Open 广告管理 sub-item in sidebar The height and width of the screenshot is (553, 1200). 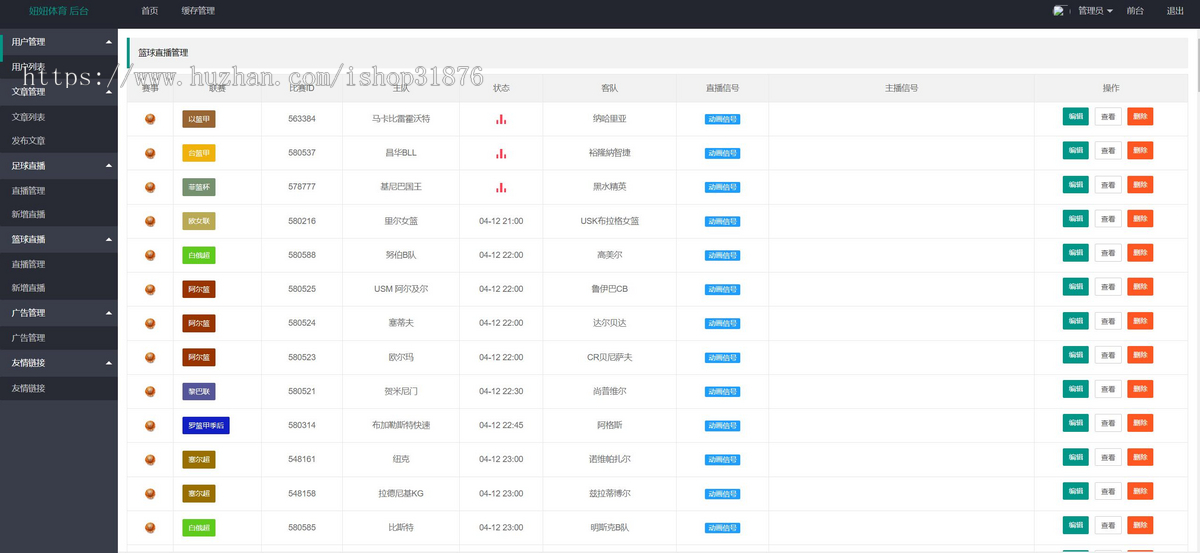coord(59,338)
